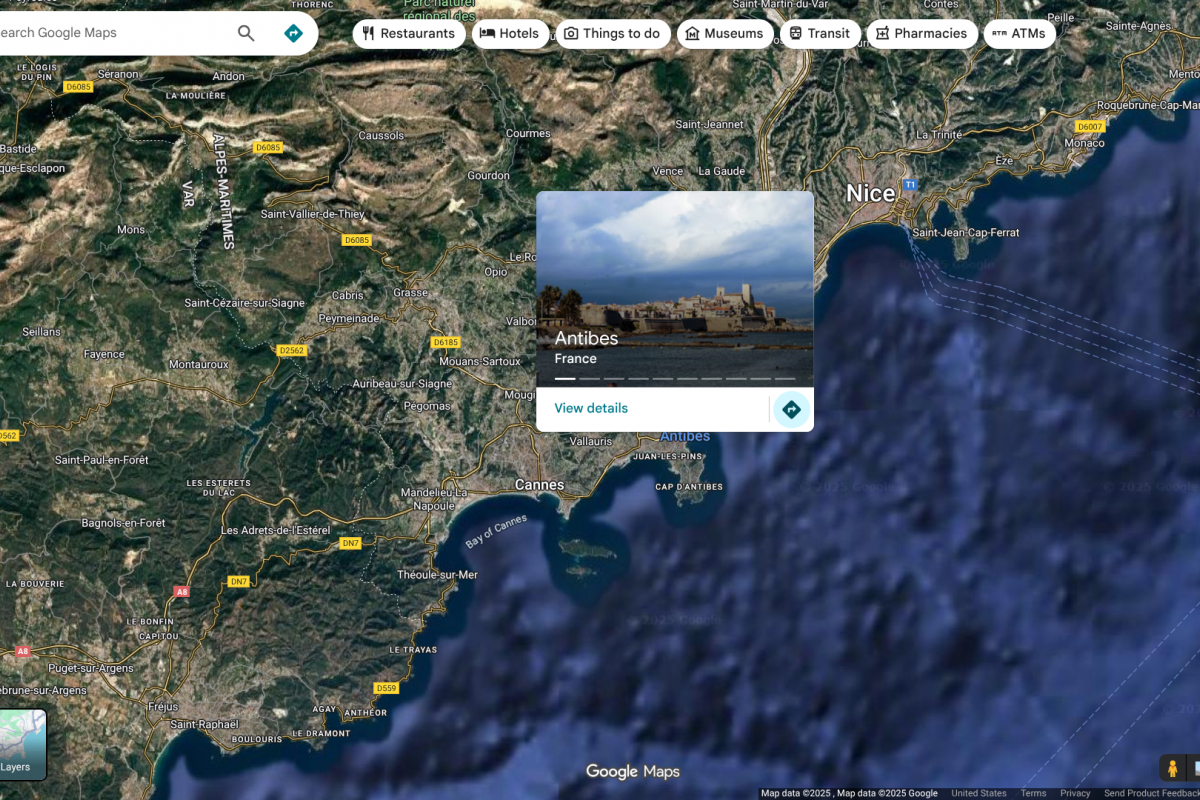Switch map type with the Layers thumbnail
The image size is (1200, 800).
coord(22,745)
